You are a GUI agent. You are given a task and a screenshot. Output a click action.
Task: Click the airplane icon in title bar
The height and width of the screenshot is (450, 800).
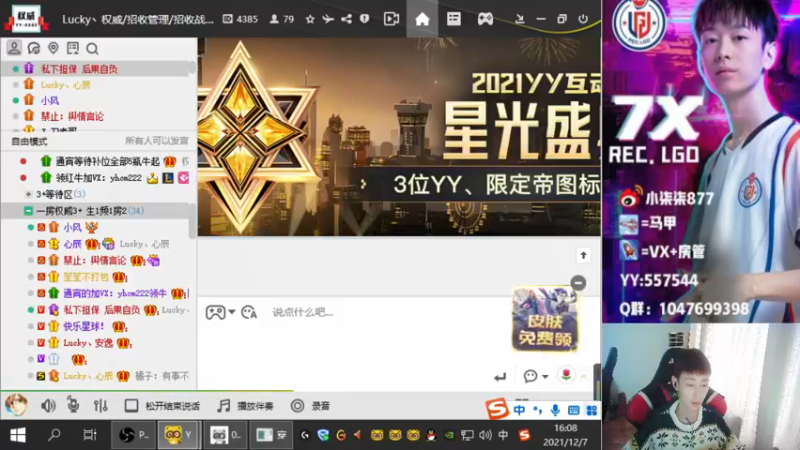point(328,19)
